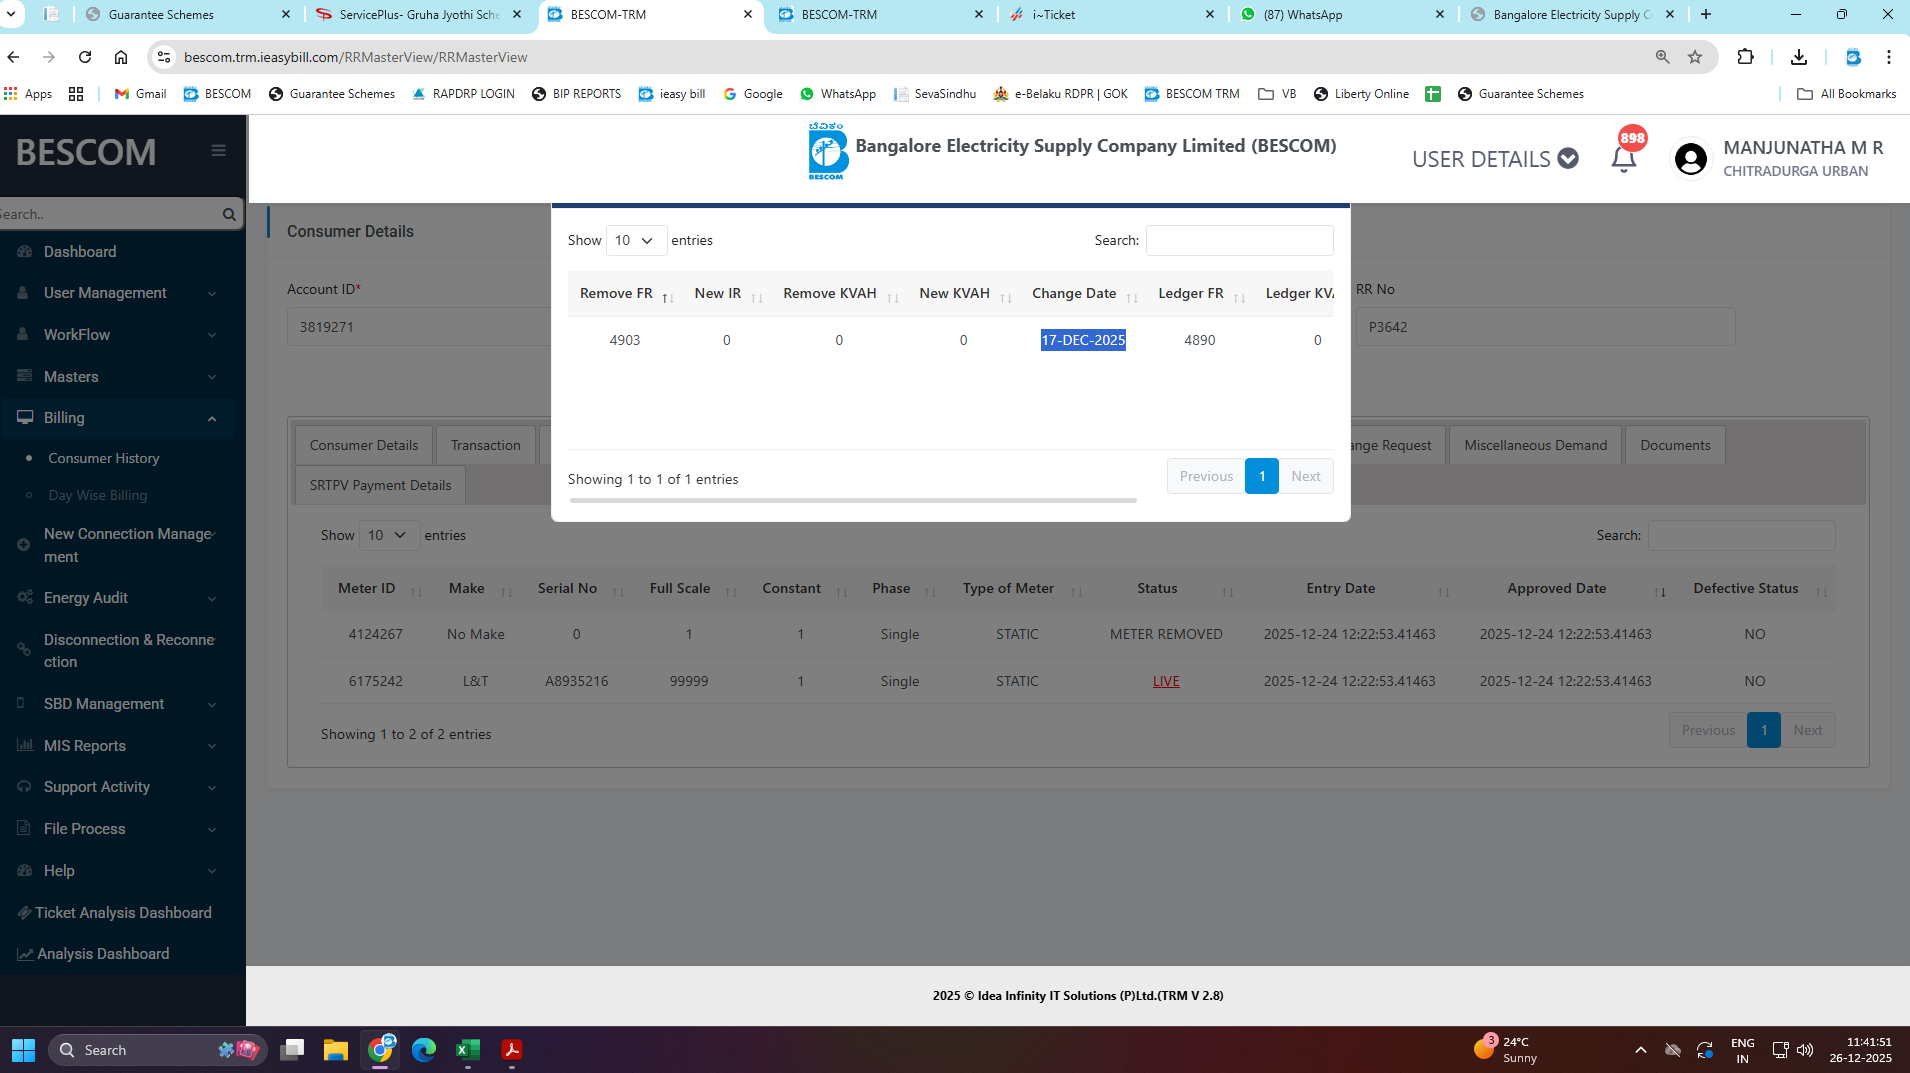Open Liberty Online bookmark

[x=1361, y=94]
